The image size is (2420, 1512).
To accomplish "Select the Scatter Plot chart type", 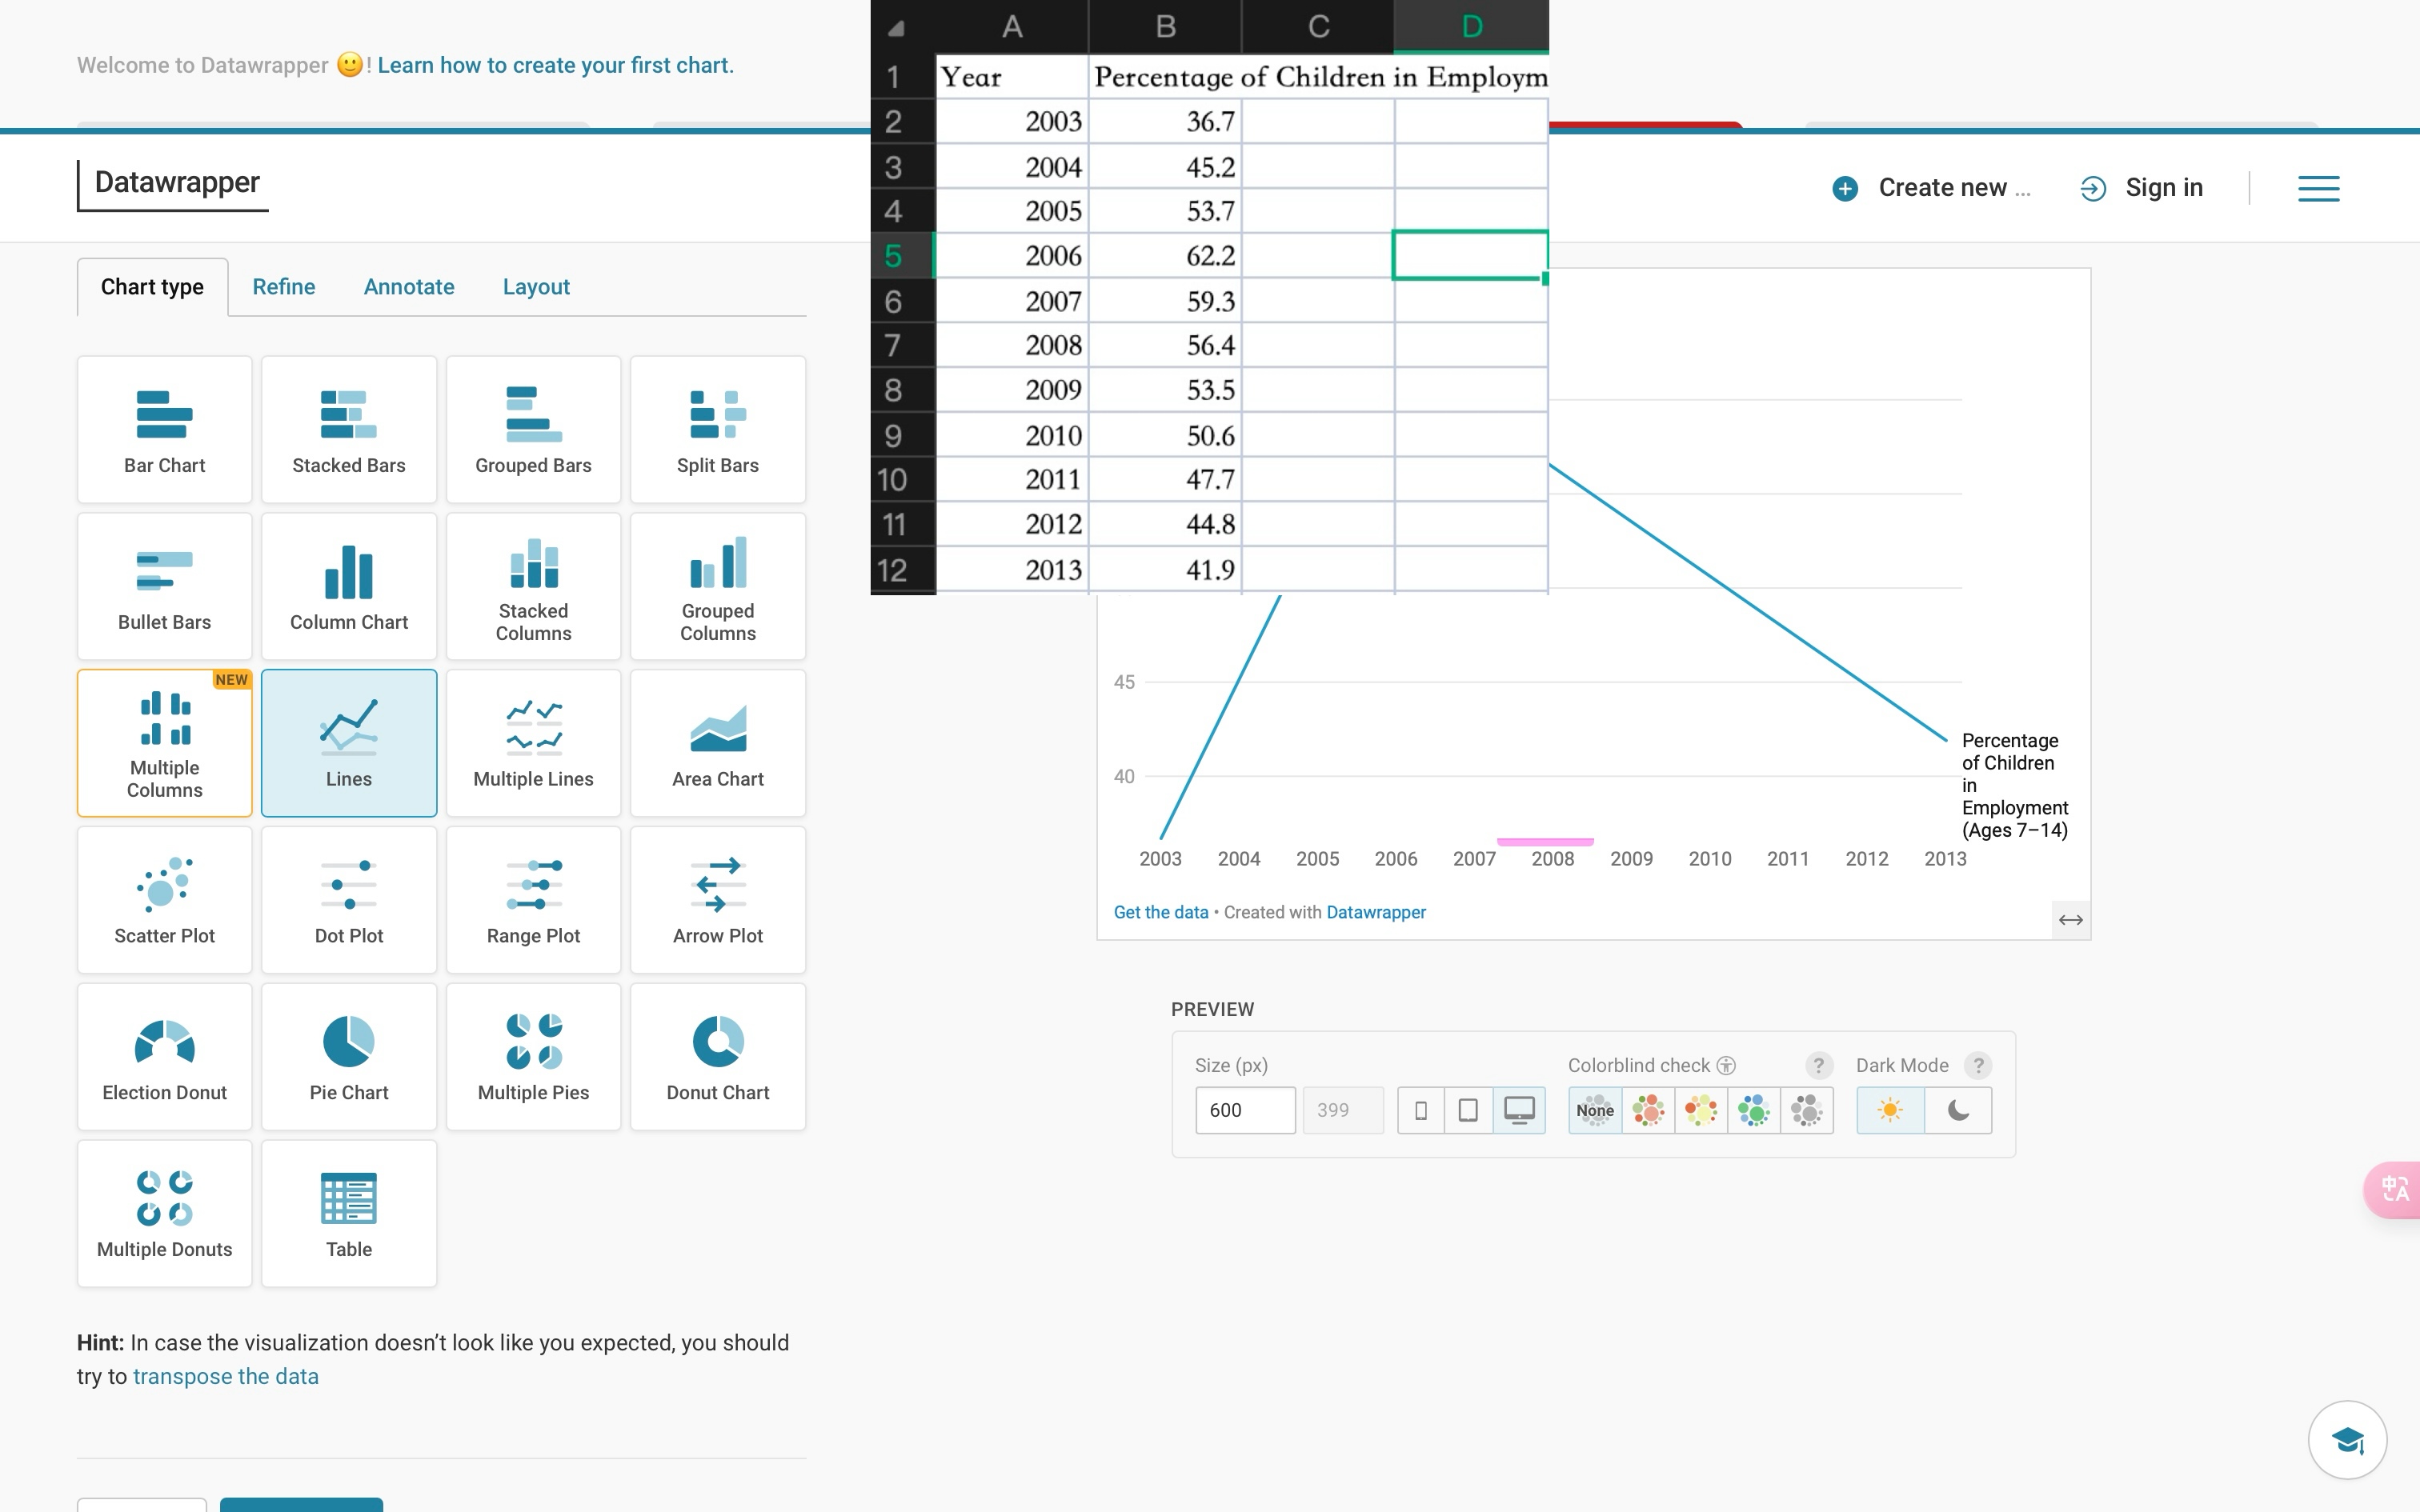I will 164,898.
